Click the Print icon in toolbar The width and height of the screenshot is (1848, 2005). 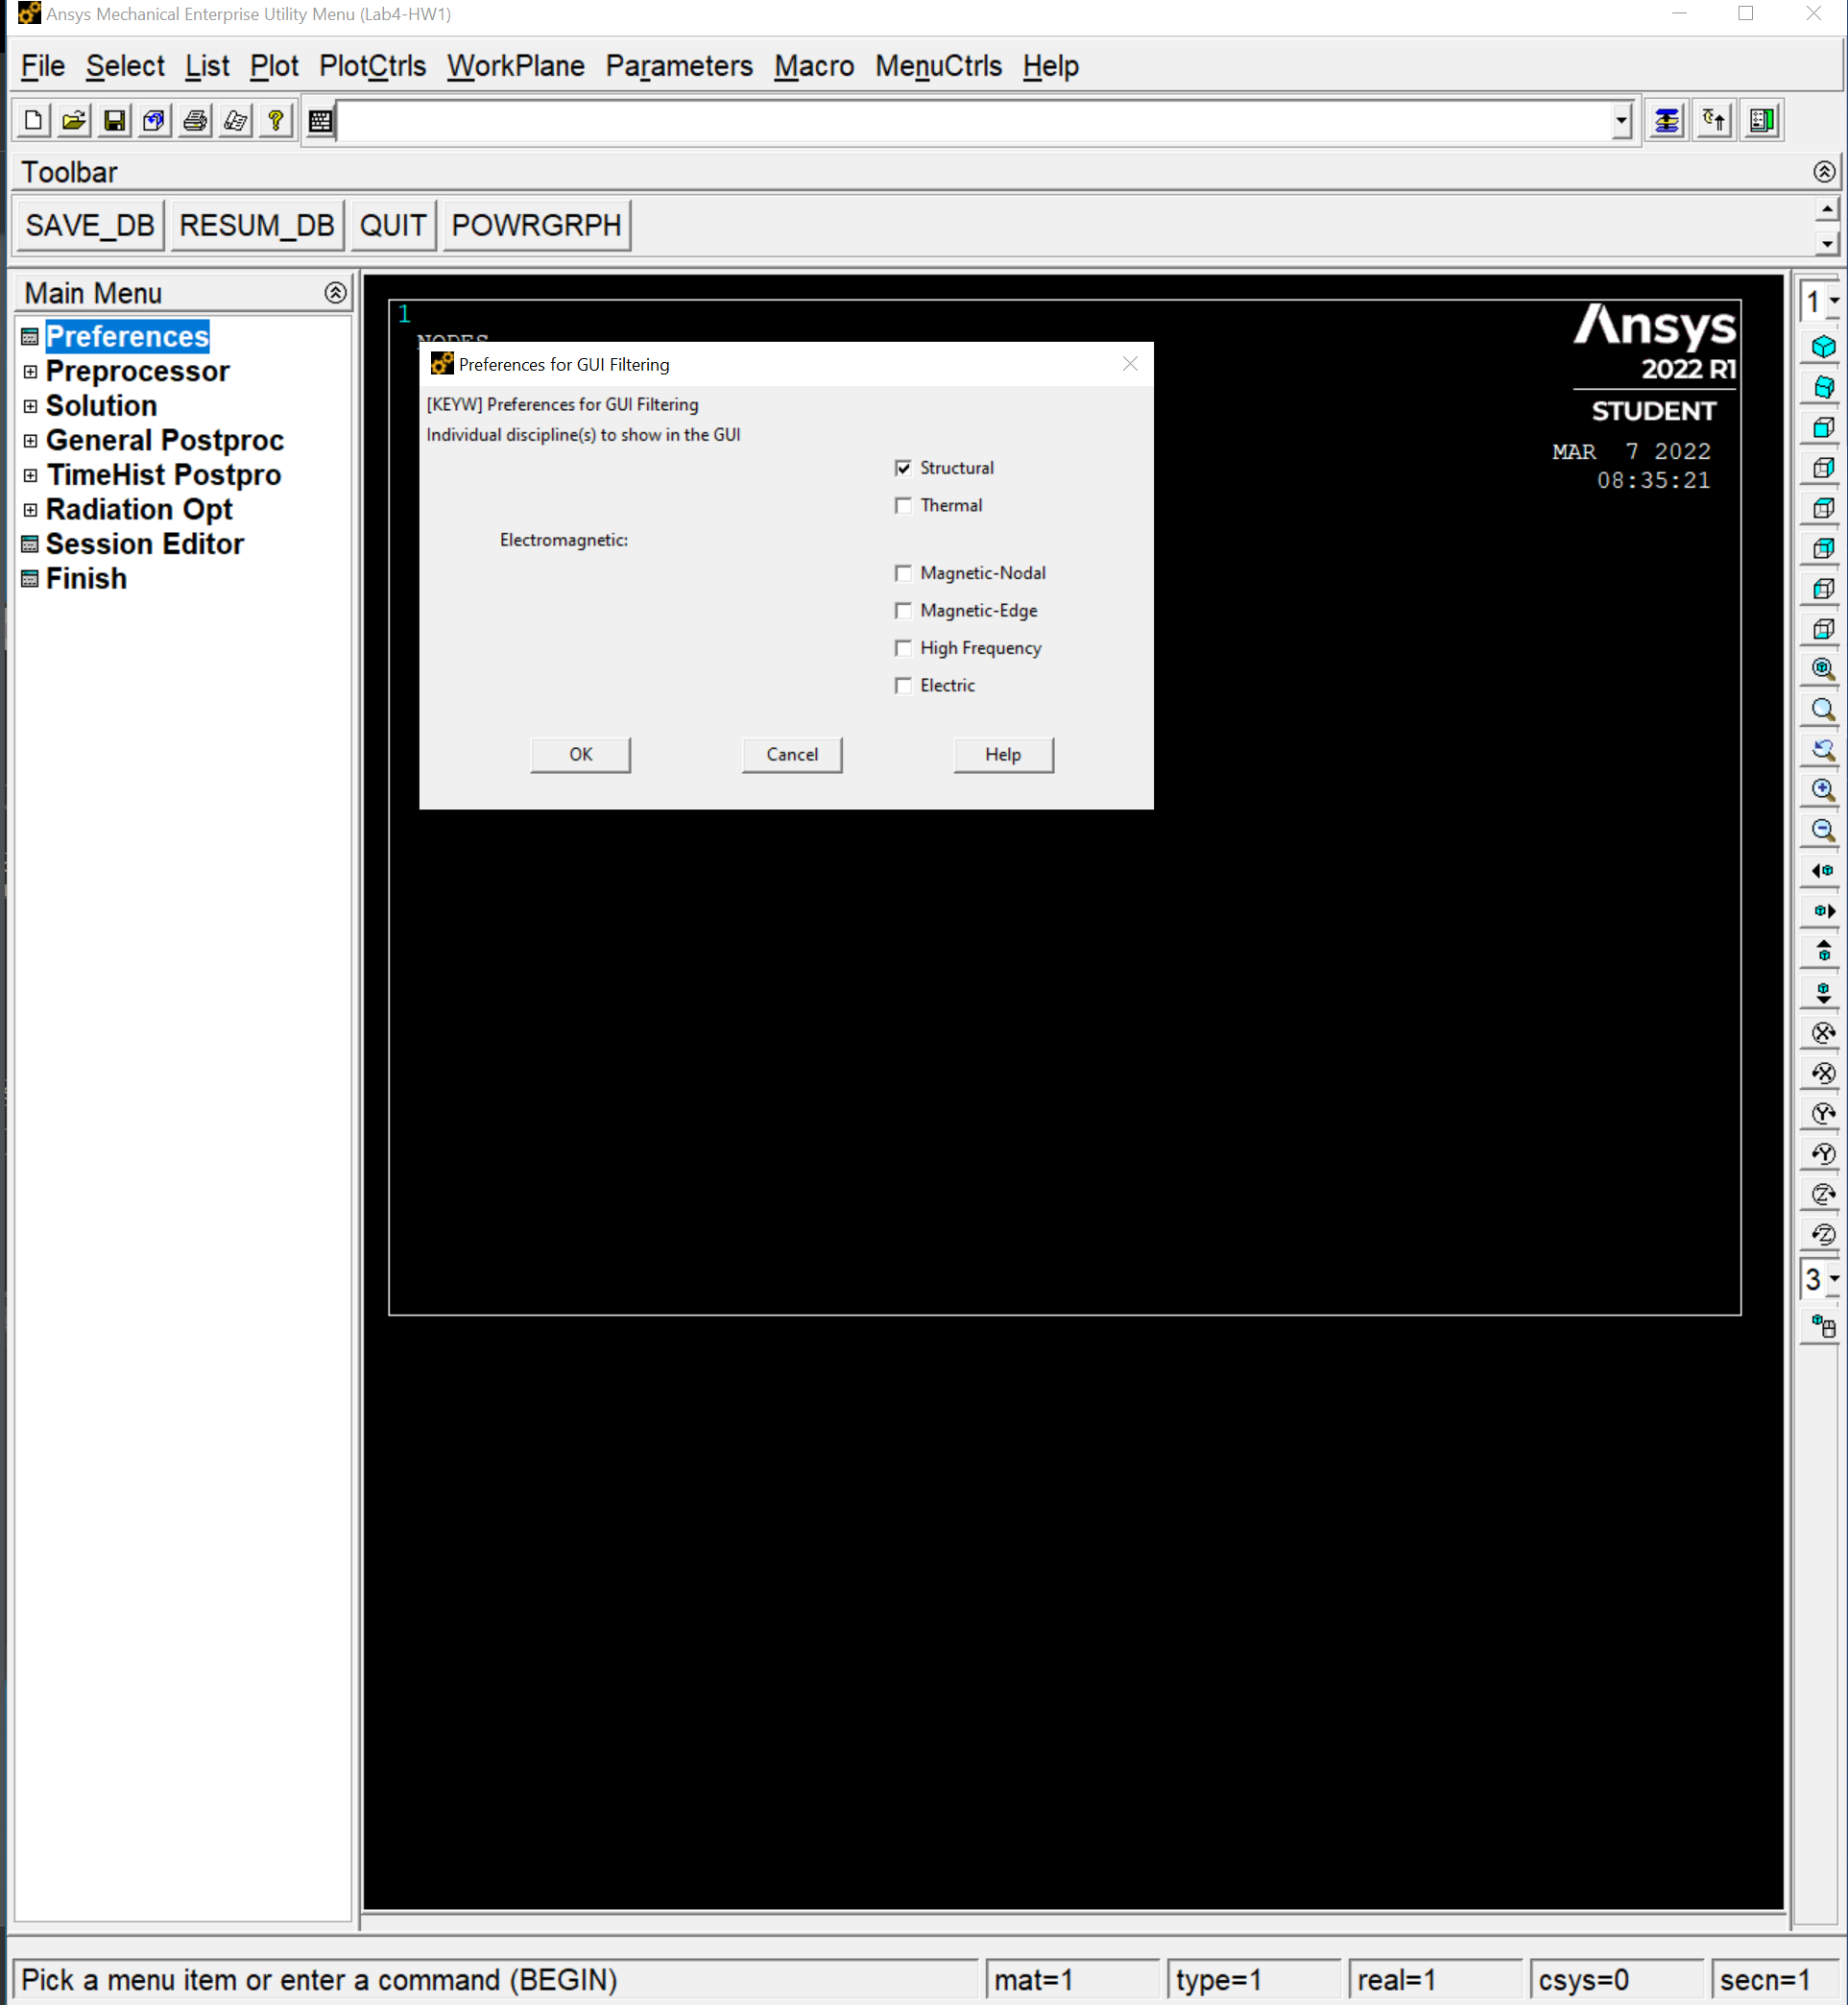pos(195,121)
